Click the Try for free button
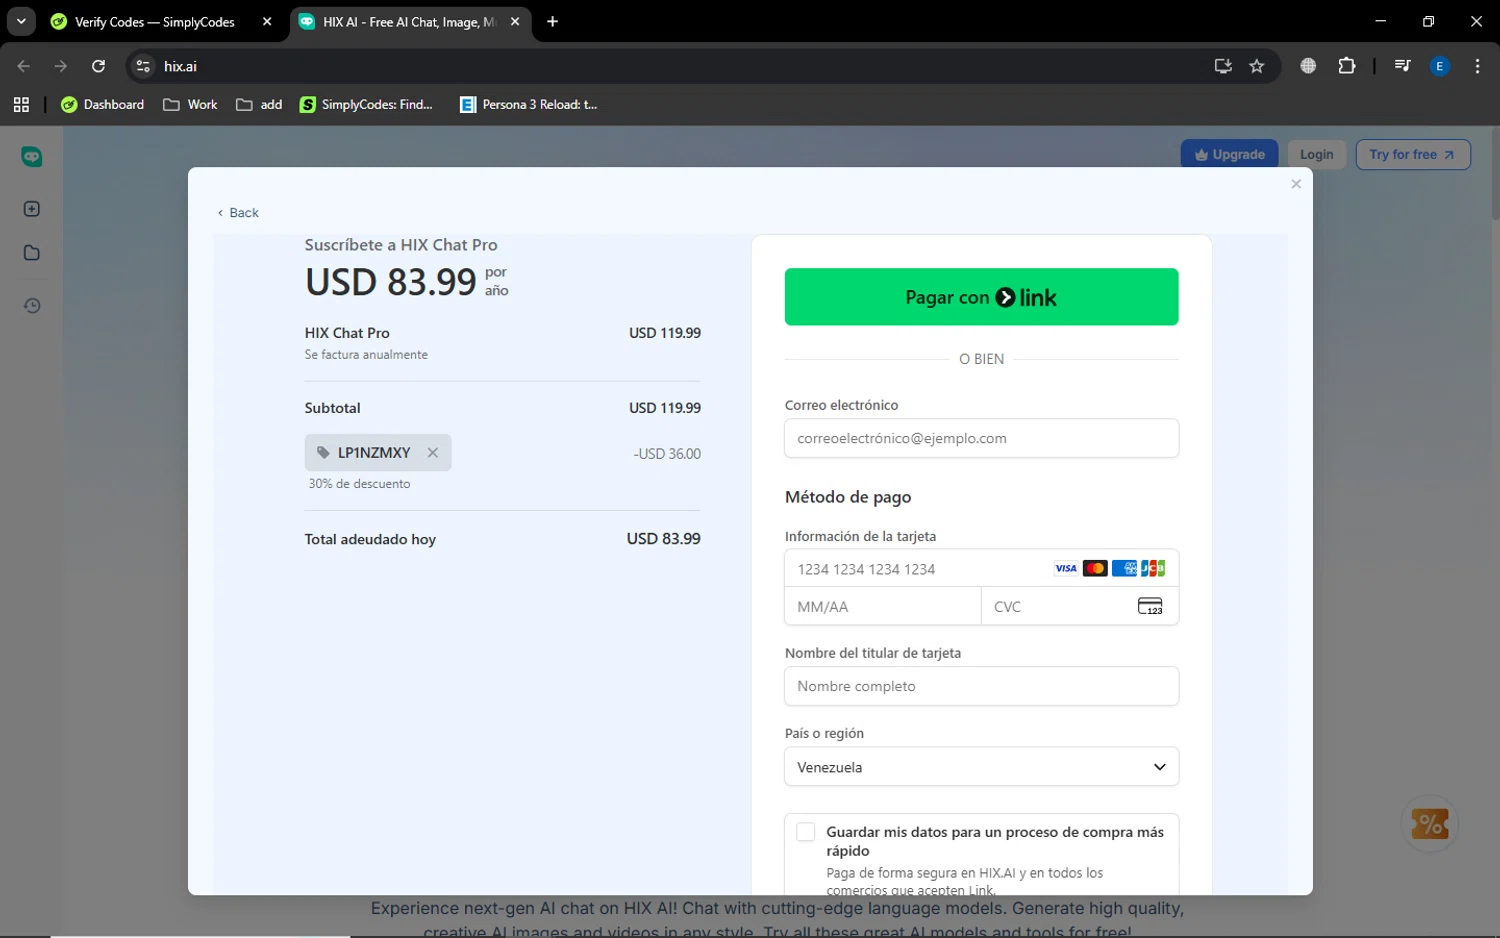 point(1413,154)
